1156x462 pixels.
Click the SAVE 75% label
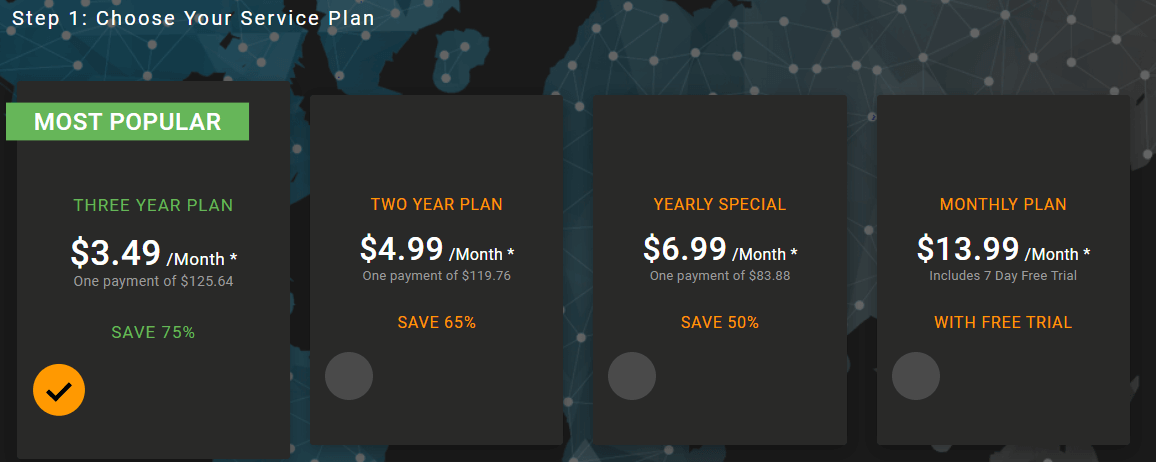click(x=153, y=332)
